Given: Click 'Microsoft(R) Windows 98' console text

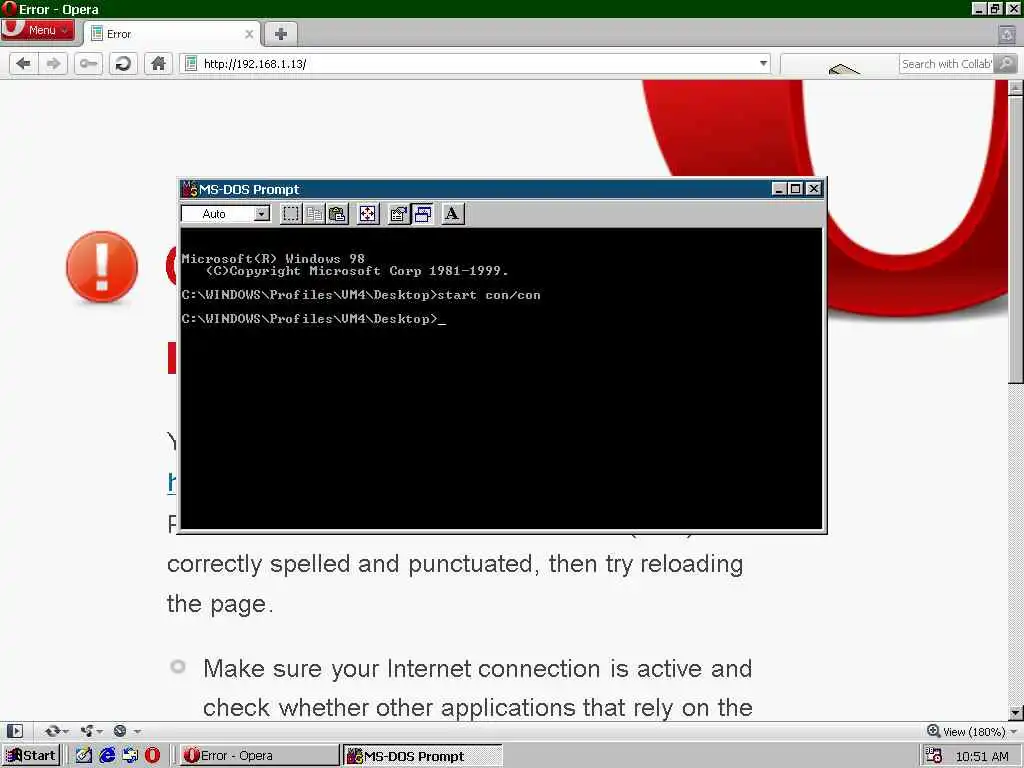Looking at the screenshot, I should point(273,259).
